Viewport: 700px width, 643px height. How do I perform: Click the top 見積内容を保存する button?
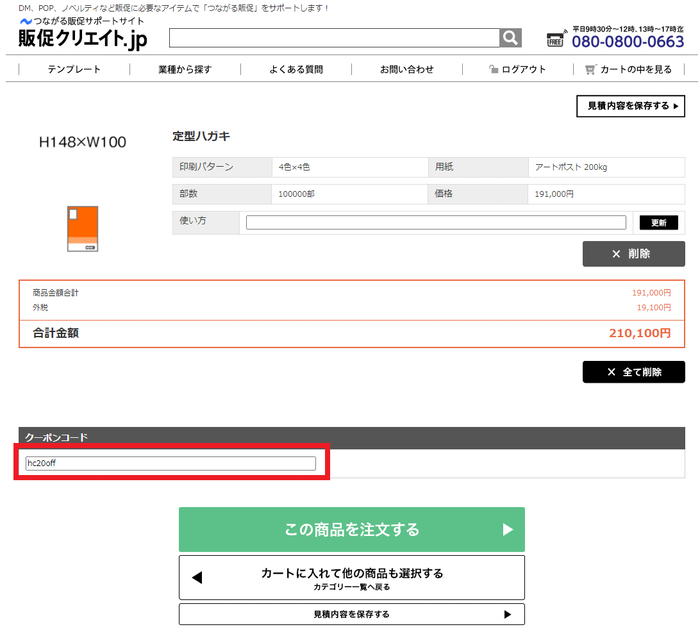click(630, 106)
